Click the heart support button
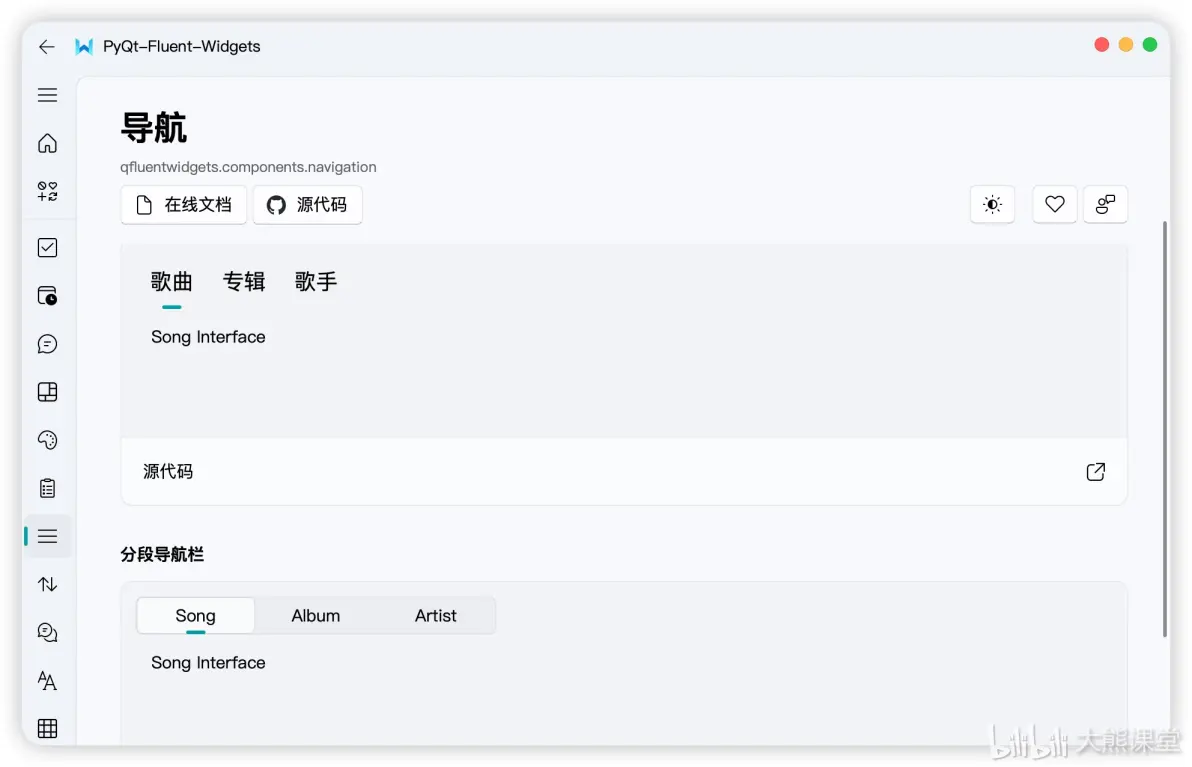The image size is (1192, 767). click(1054, 204)
